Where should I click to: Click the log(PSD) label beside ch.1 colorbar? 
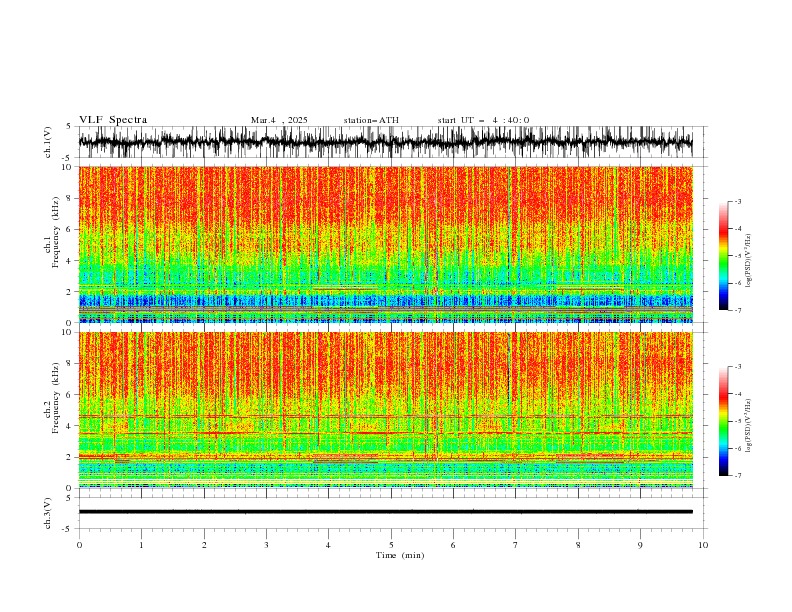pos(748,261)
